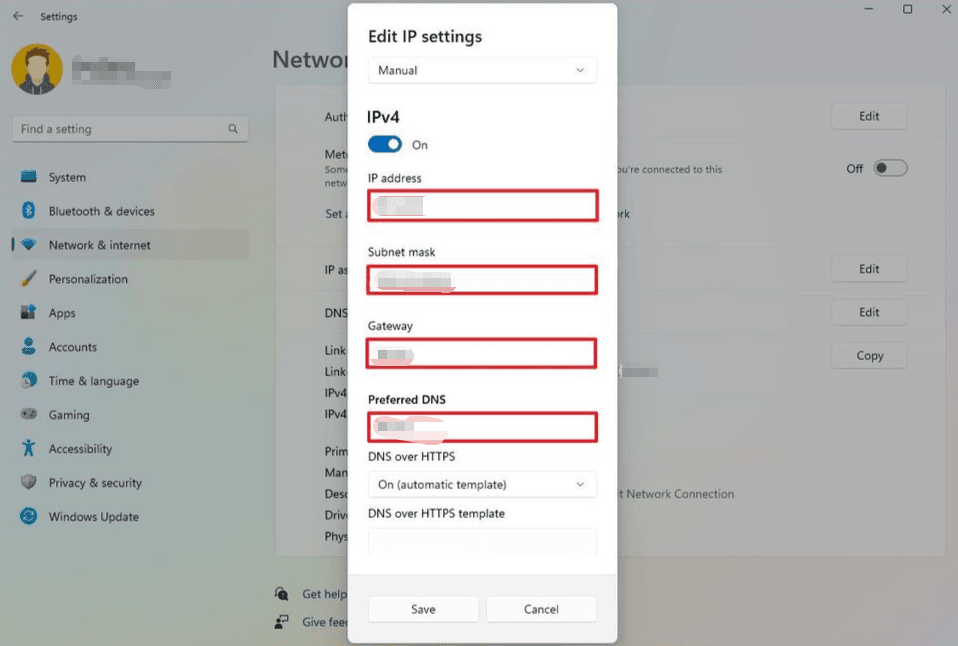Click the System monitor icon

click(29, 177)
